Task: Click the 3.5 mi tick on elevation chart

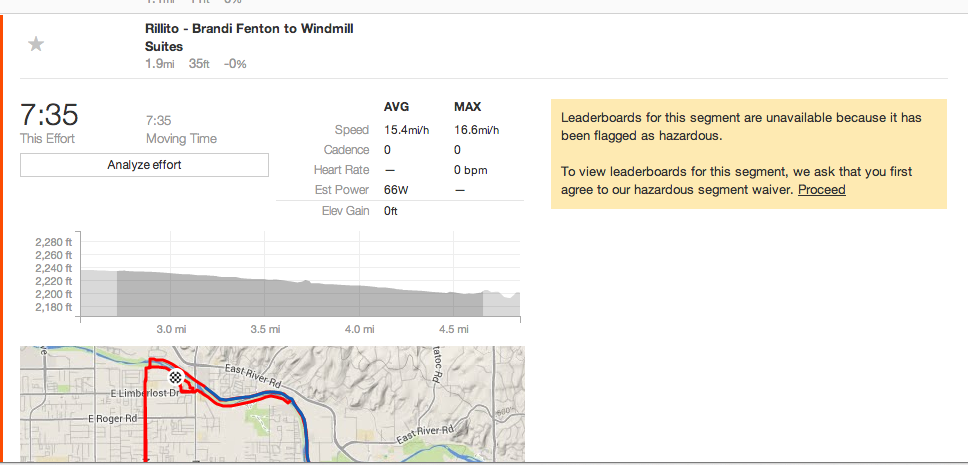Action: tap(265, 330)
